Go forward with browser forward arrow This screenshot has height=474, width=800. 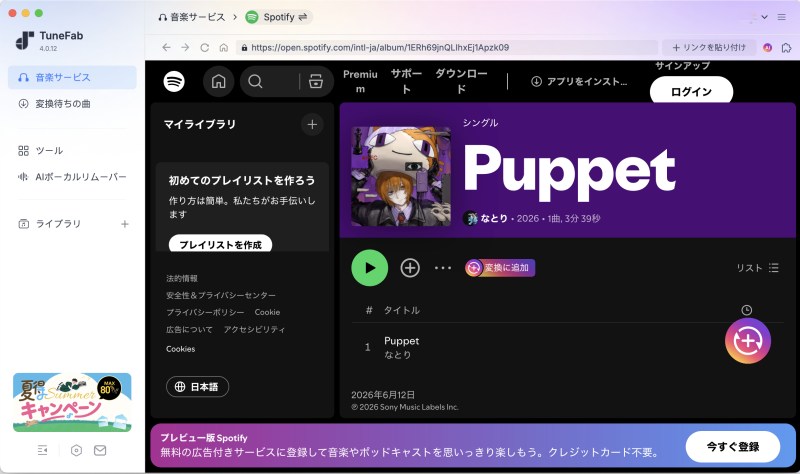(x=185, y=47)
